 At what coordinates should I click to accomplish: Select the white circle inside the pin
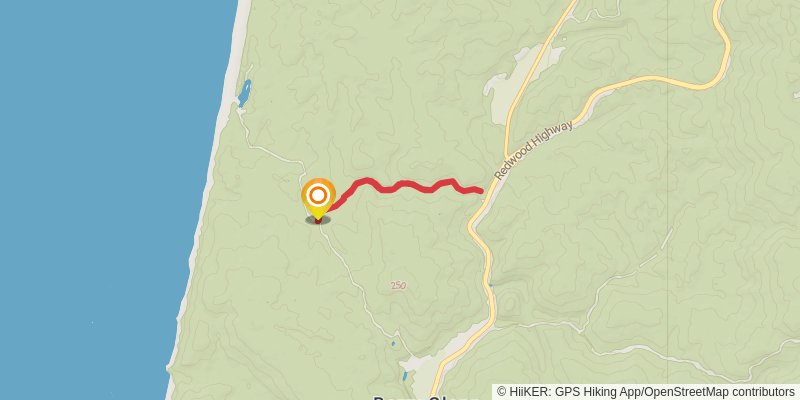click(318, 195)
